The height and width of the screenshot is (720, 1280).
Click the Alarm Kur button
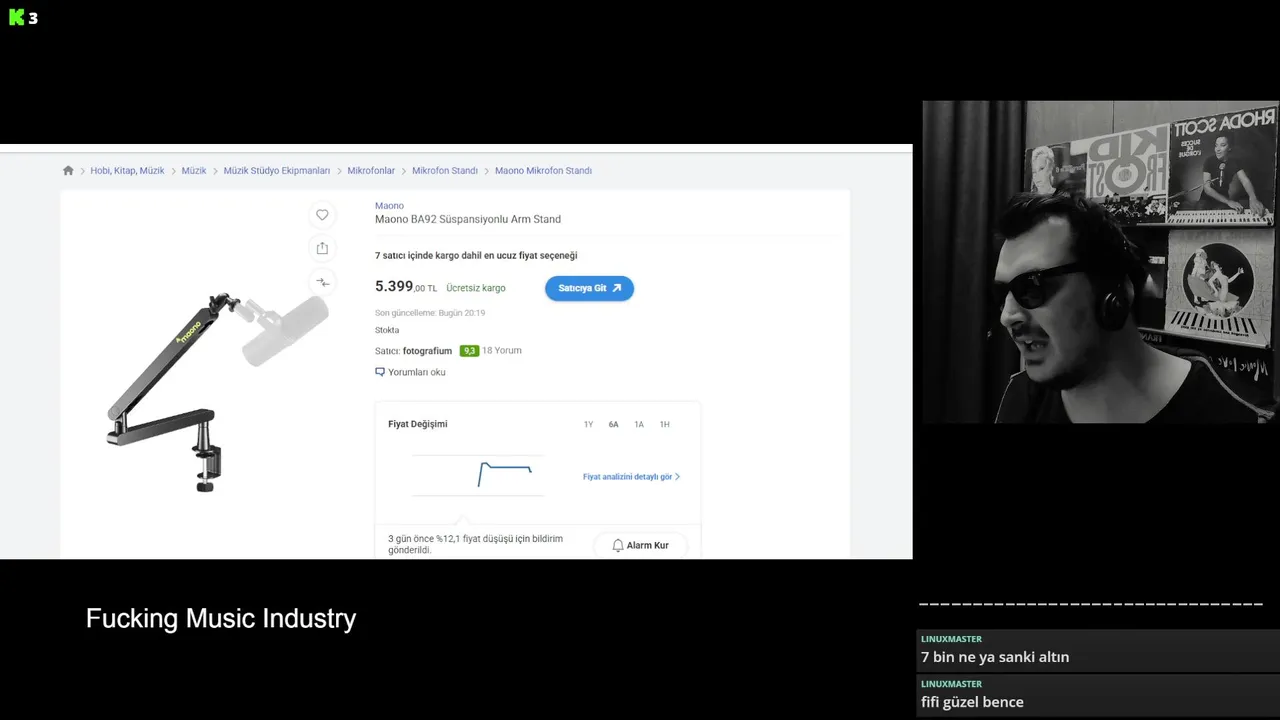coord(640,545)
